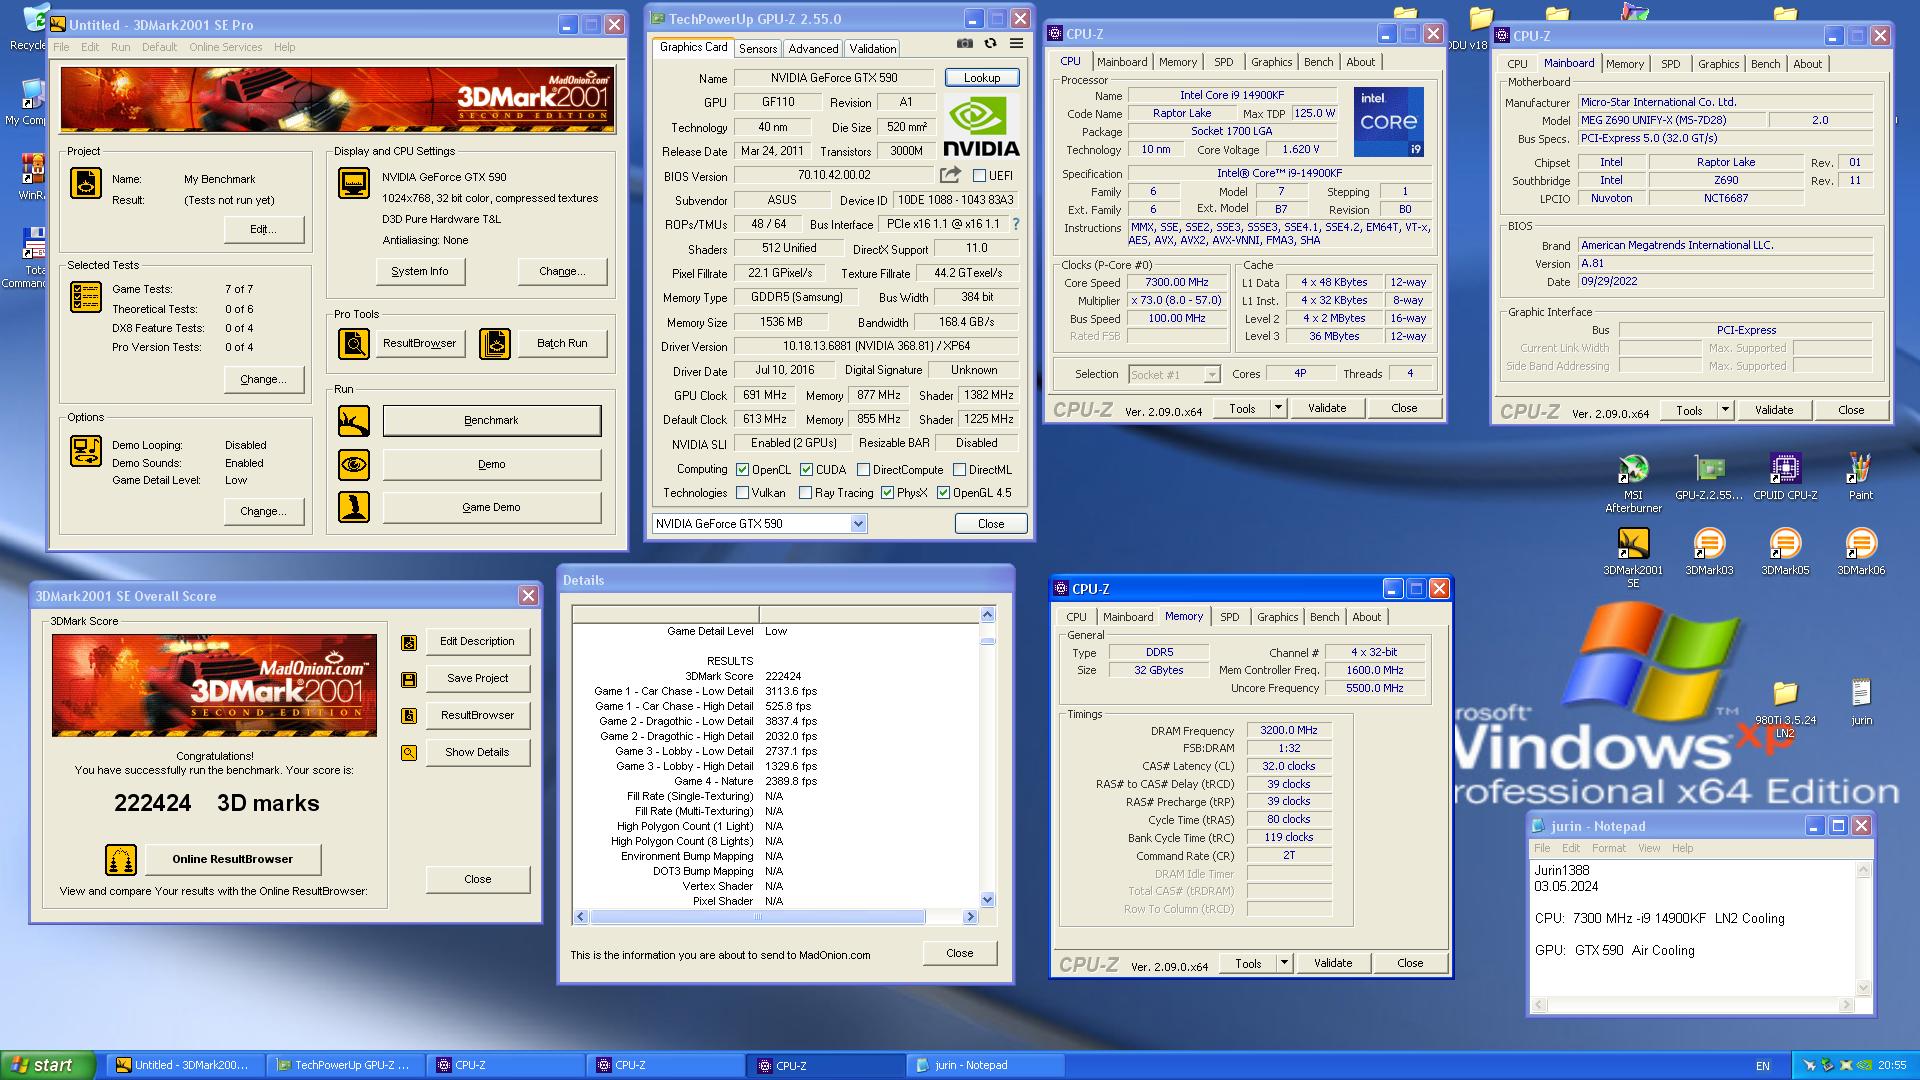Click the ResultBrowser magnifier icon in Pro Tools

354,344
